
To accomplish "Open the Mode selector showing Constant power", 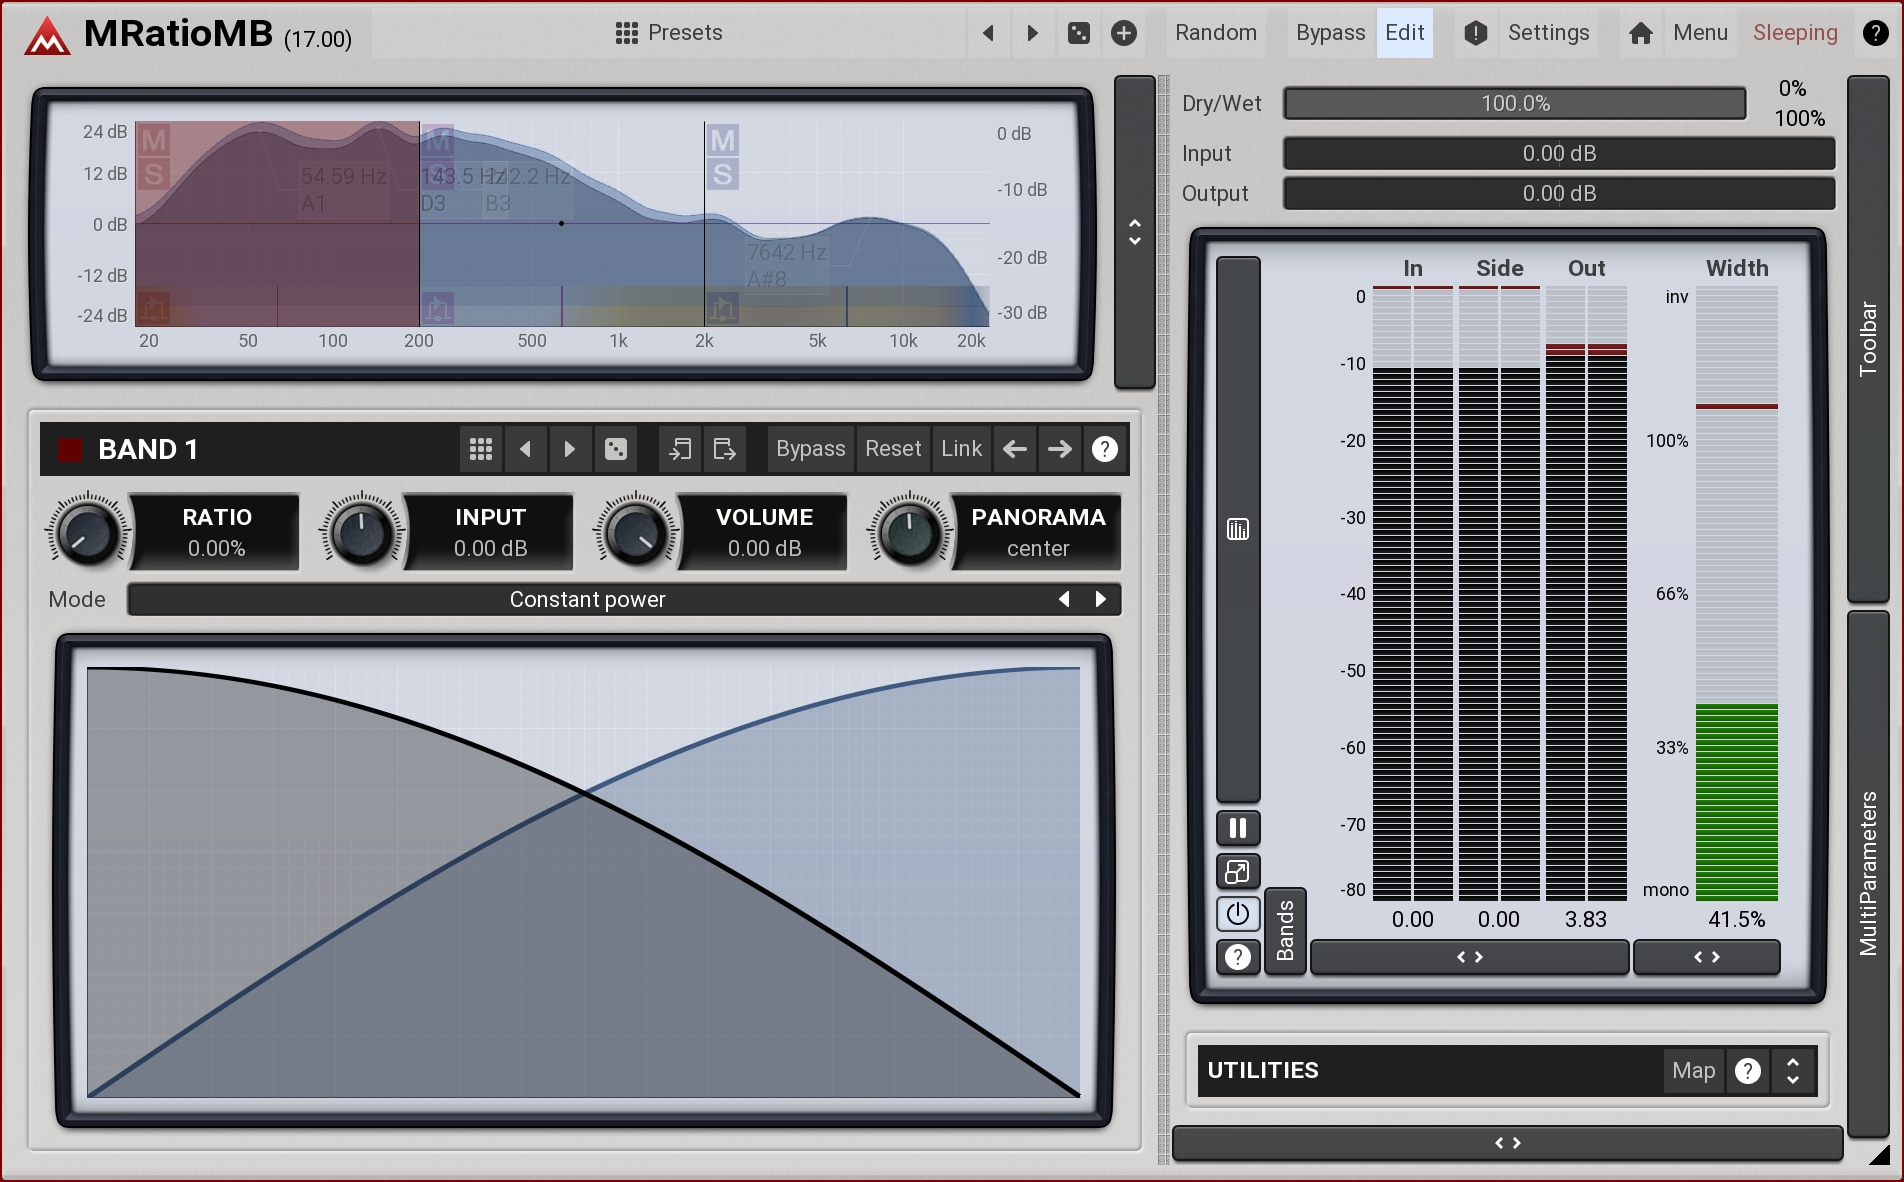I will [x=587, y=600].
